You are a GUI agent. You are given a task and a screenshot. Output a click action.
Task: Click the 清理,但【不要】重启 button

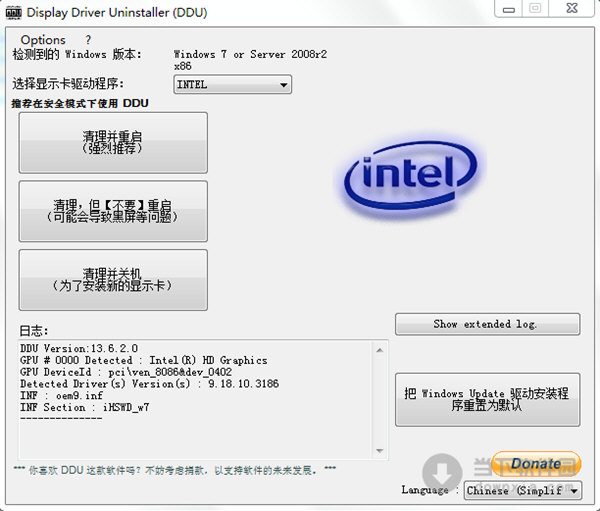point(113,211)
